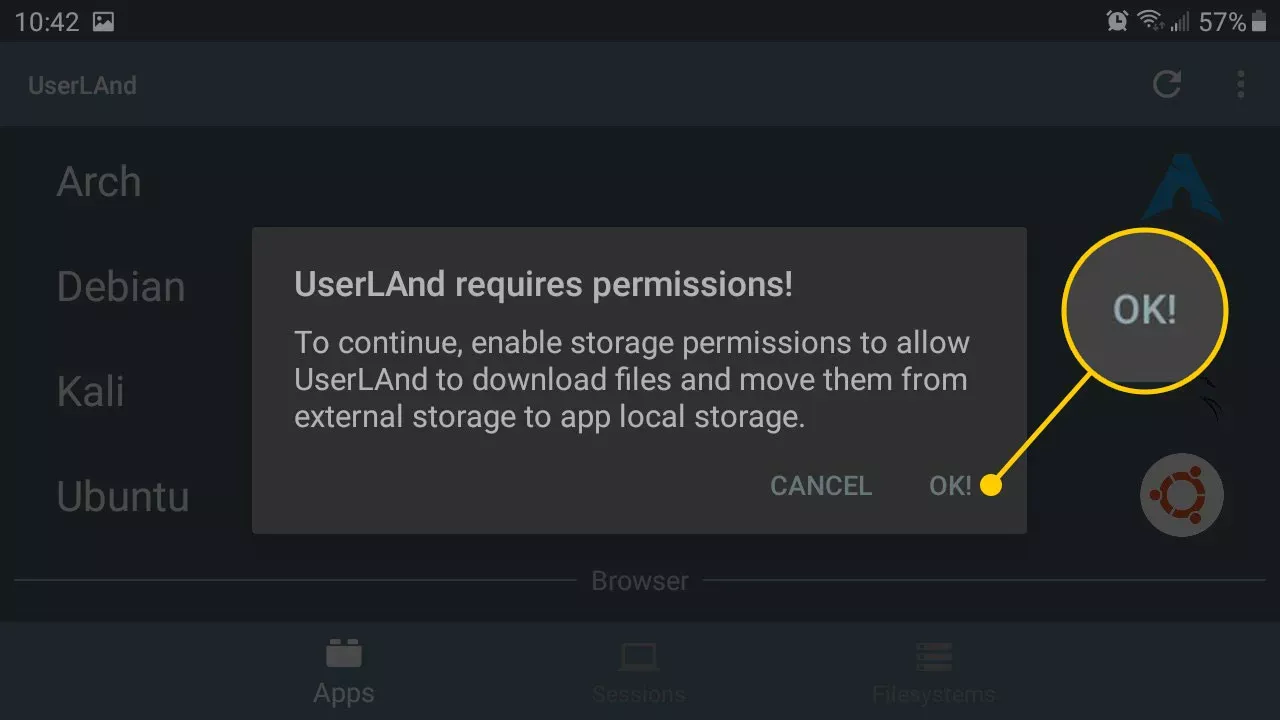
Task: Tap the Filesystems stack icon
Action: point(933,656)
